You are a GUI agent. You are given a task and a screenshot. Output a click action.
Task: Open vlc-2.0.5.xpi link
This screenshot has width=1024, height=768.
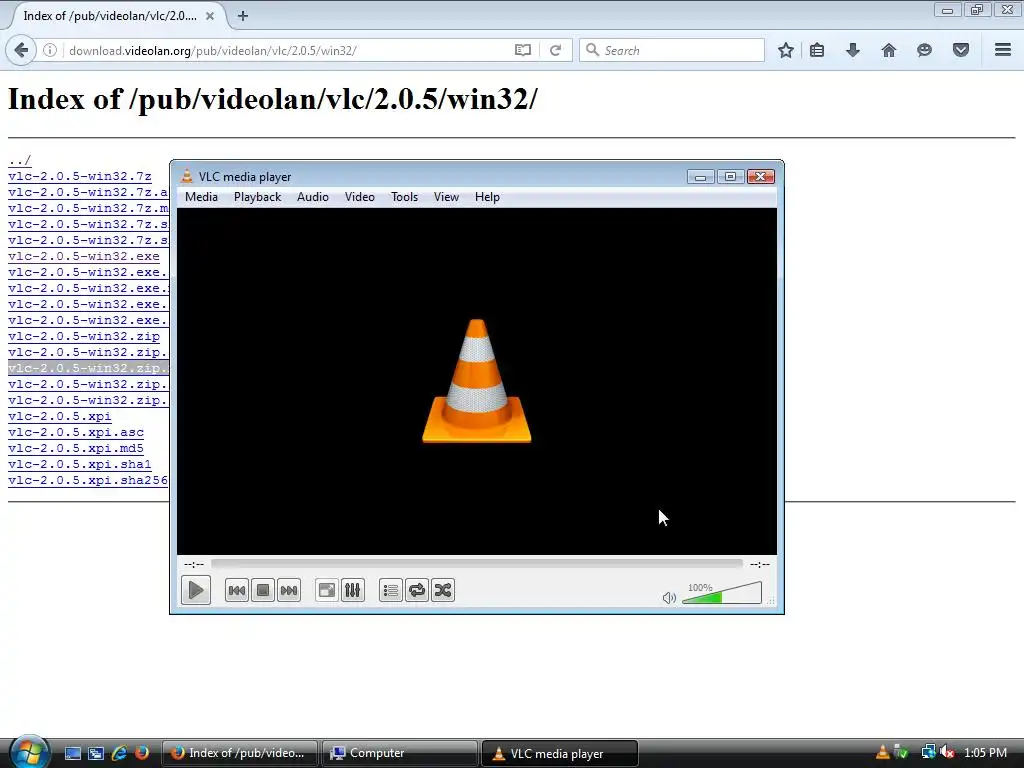tap(59, 416)
